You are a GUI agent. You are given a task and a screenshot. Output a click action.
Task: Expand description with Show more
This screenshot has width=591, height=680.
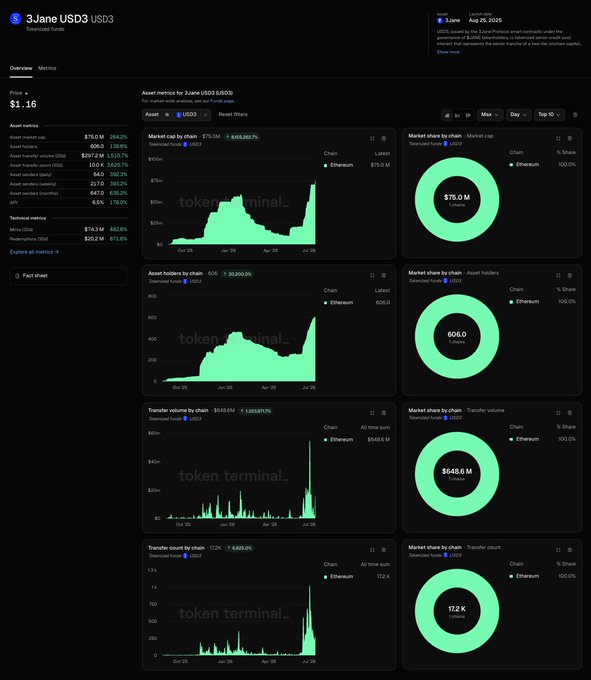point(448,52)
